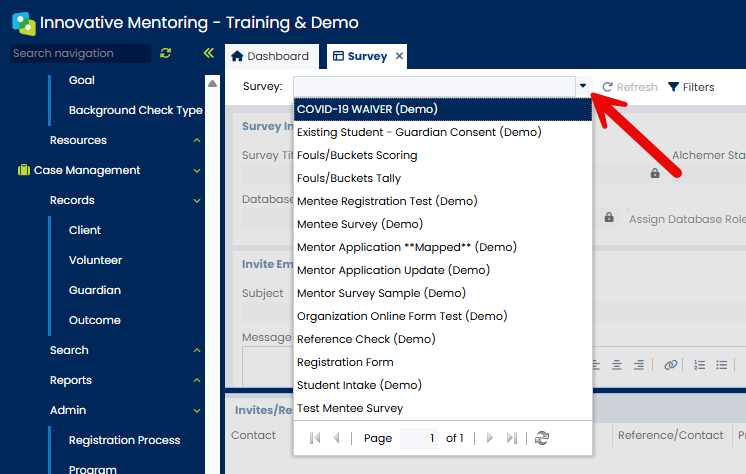Jump to last page in dropdown pager
This screenshot has height=474, width=746.
[512, 438]
